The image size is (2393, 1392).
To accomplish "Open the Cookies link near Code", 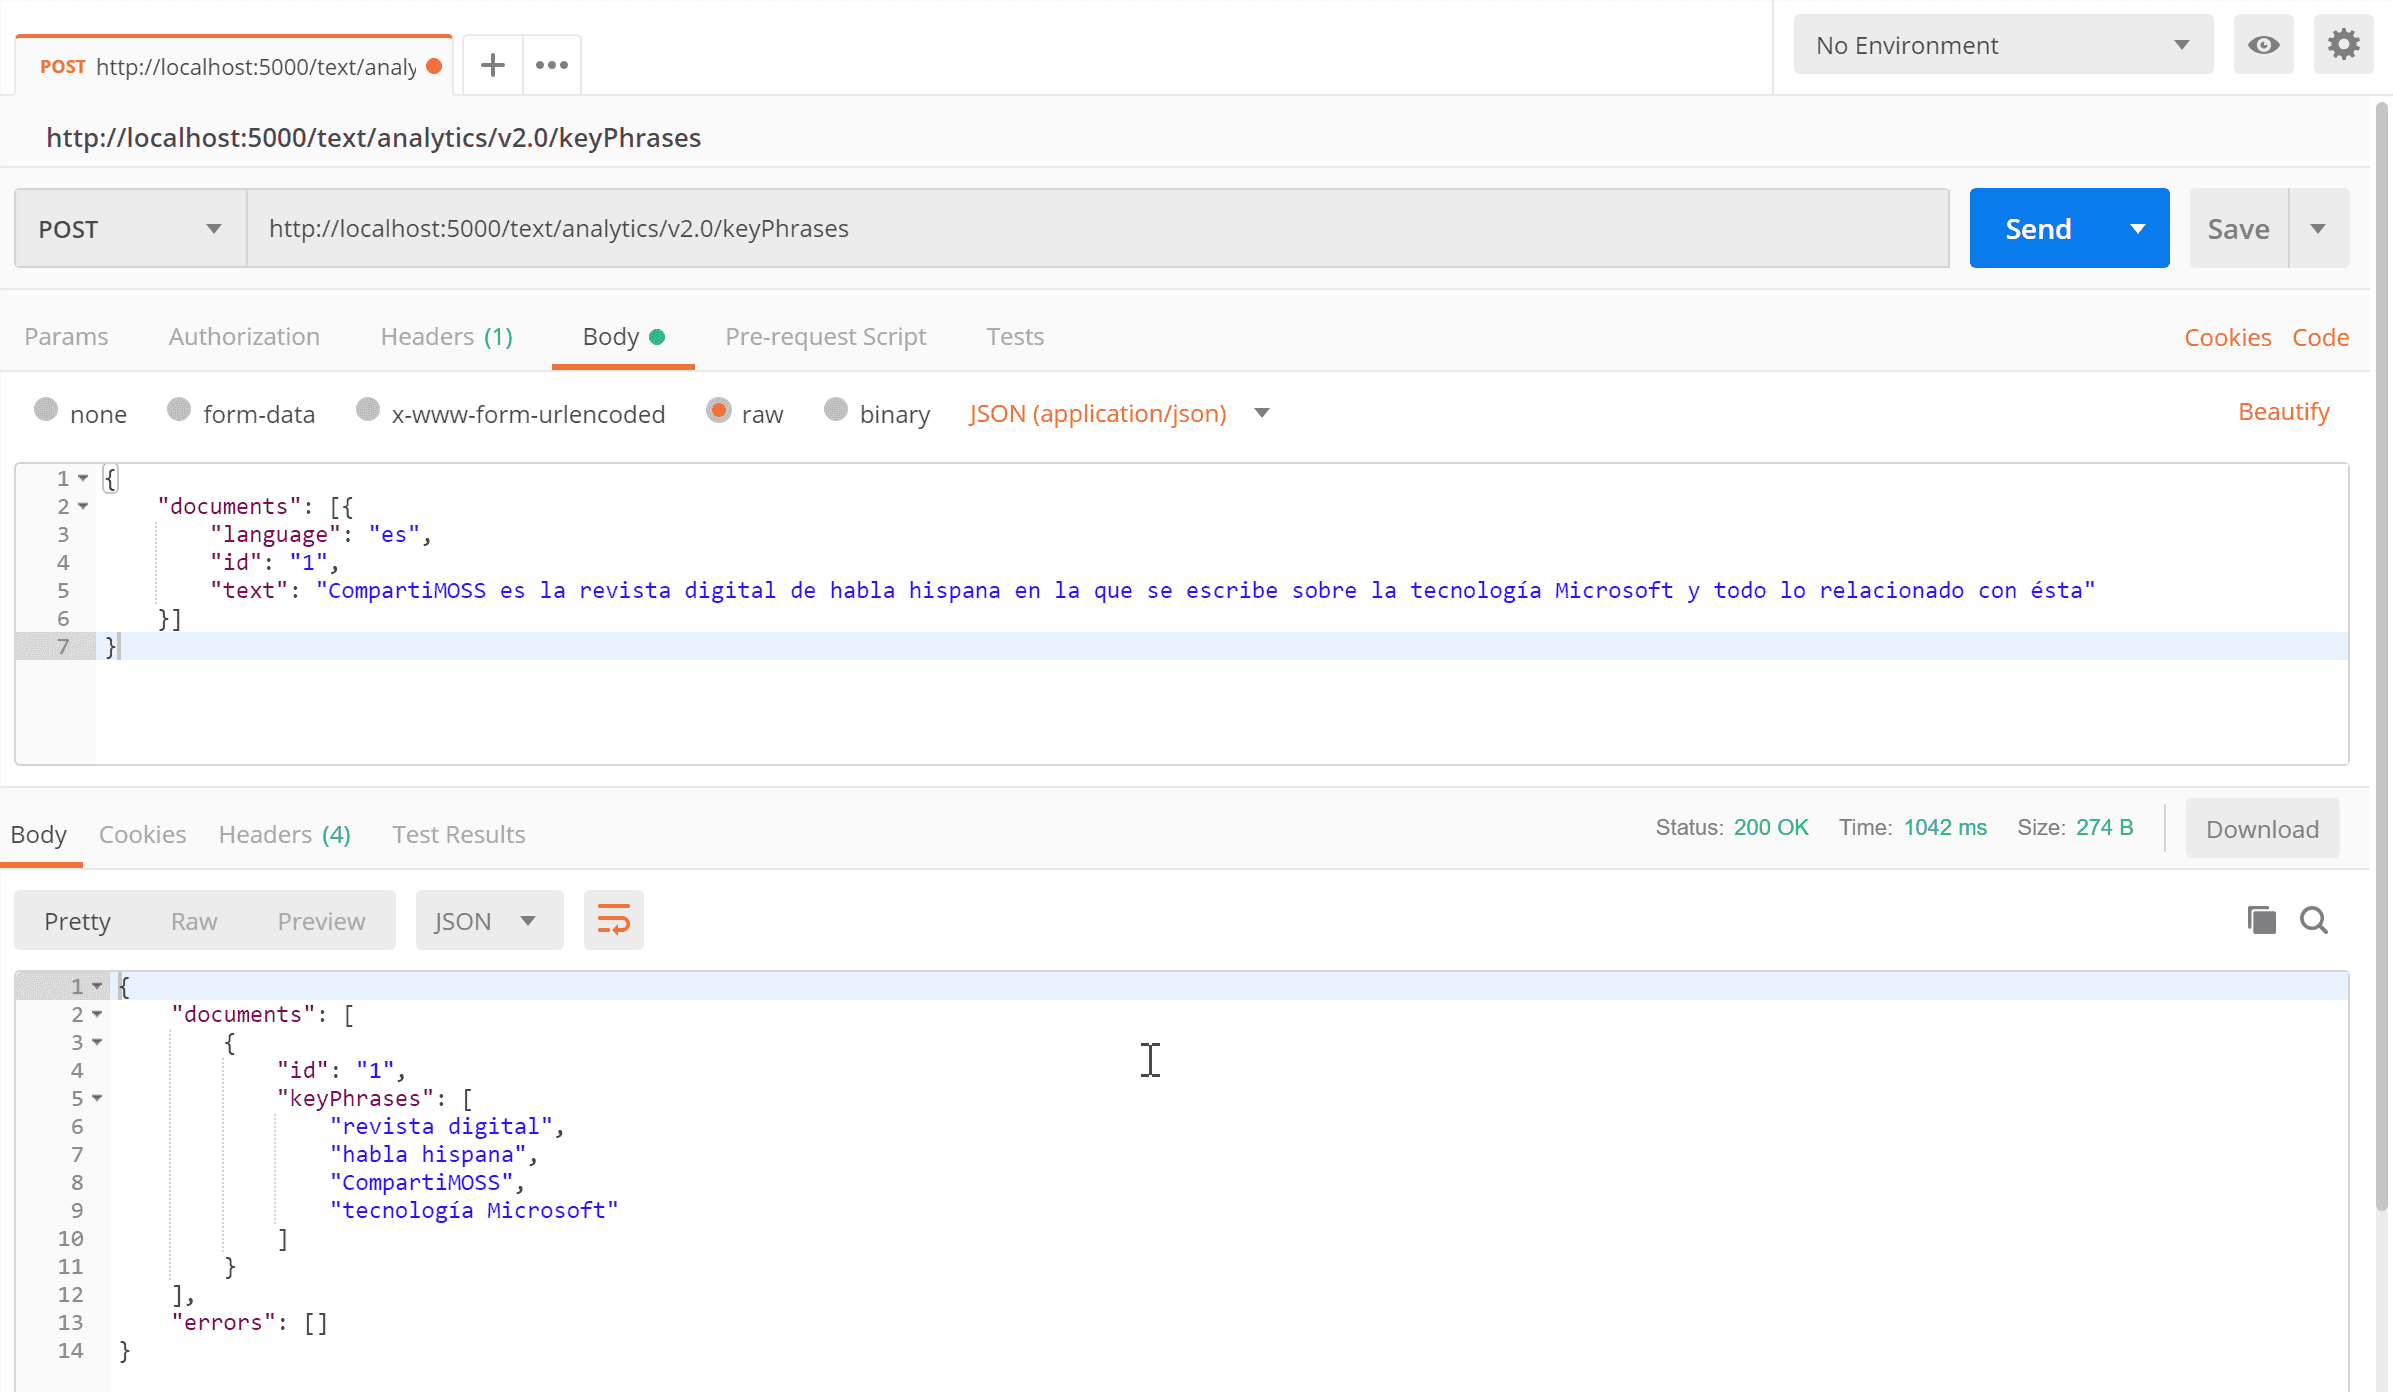I will click(2227, 337).
